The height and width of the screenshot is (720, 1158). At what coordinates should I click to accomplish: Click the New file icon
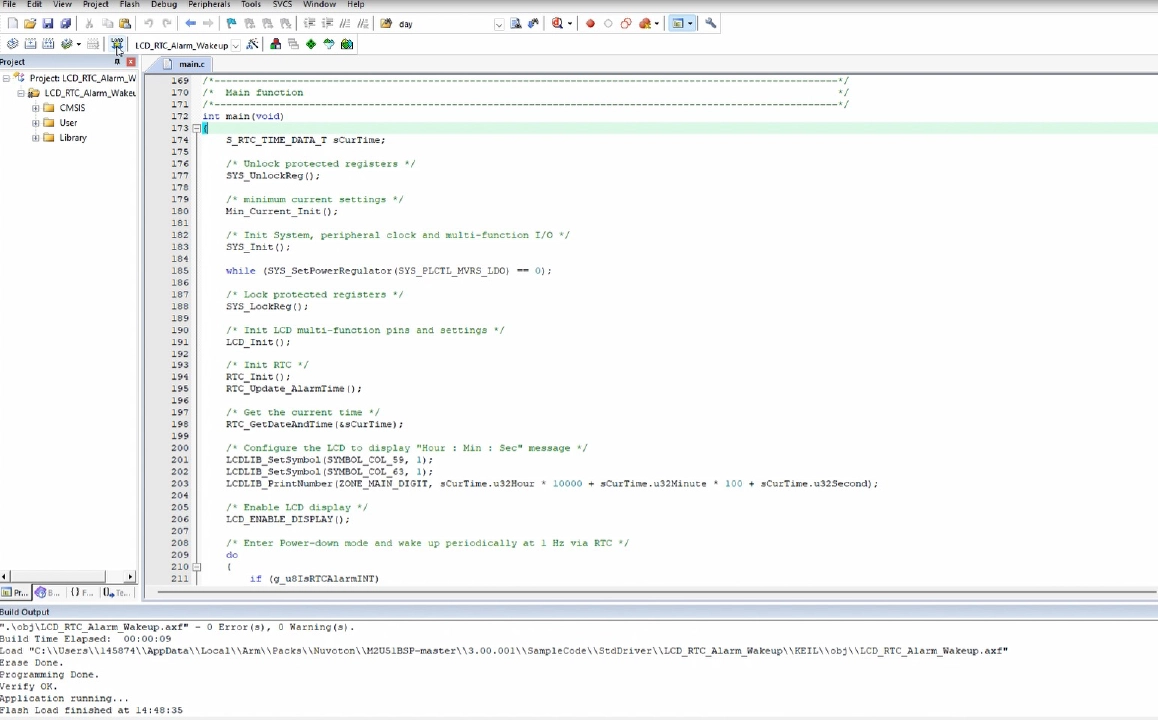point(13,24)
